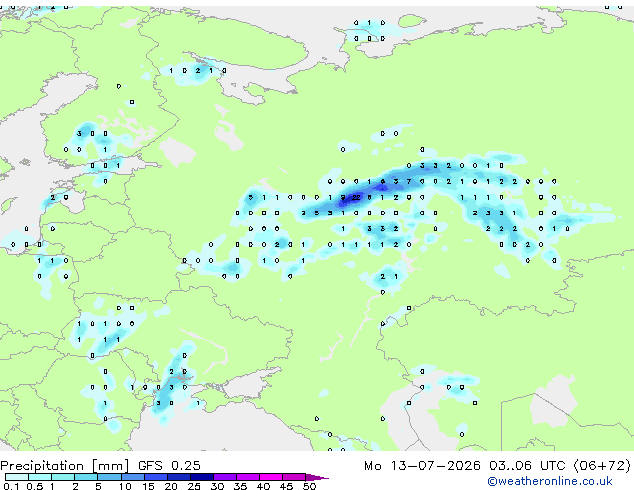The image size is (634, 490).
Task: Select the 0.5–1 mm legend swatch
Action: click(40, 477)
